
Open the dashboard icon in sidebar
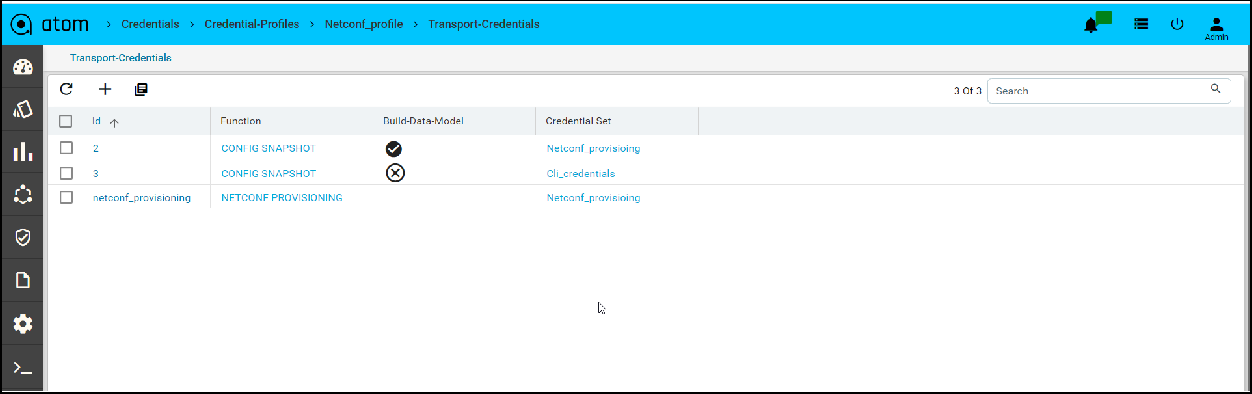[x=22, y=68]
